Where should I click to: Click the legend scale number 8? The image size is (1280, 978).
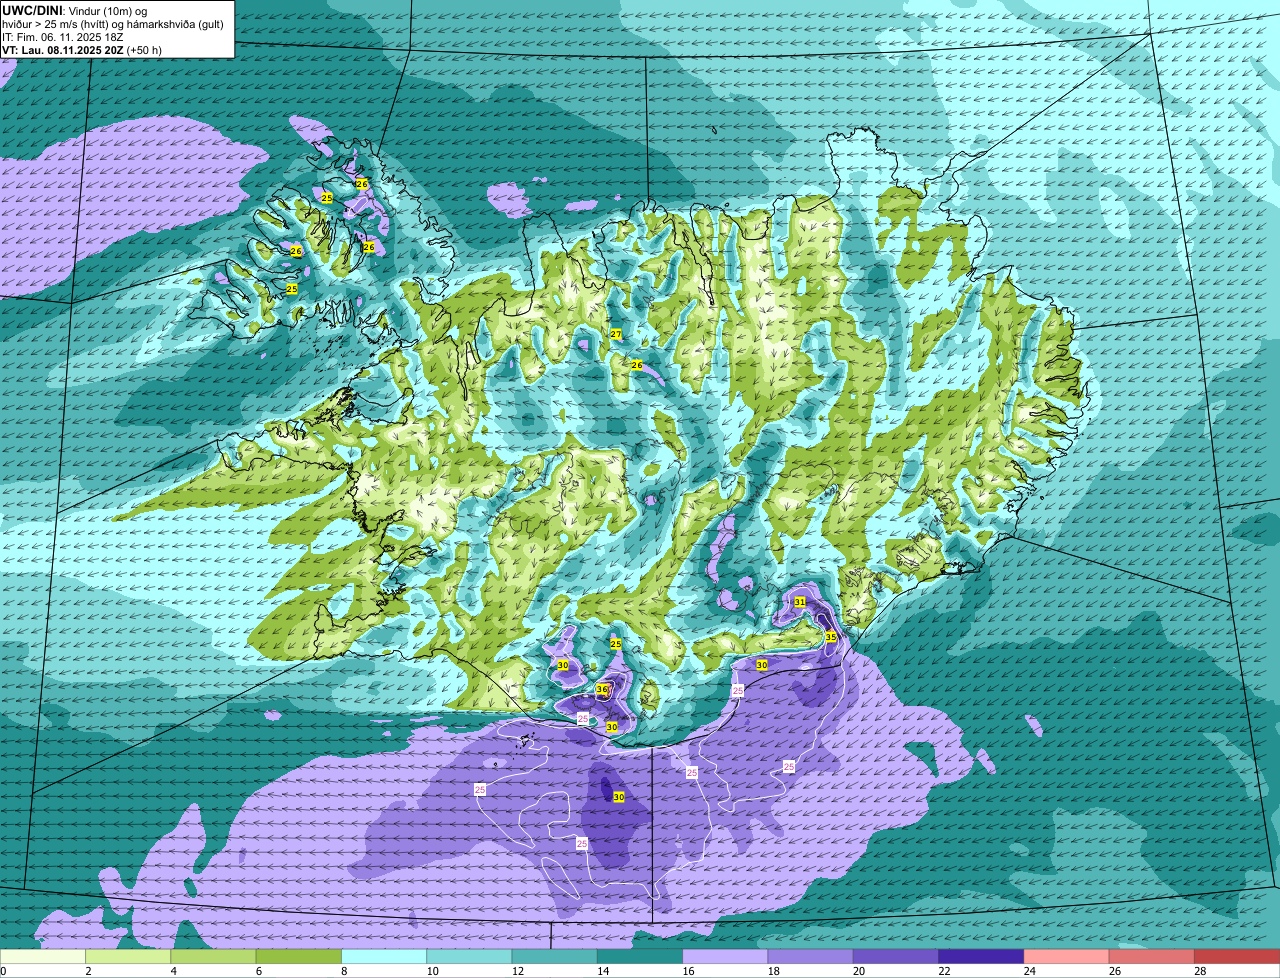(x=343, y=971)
